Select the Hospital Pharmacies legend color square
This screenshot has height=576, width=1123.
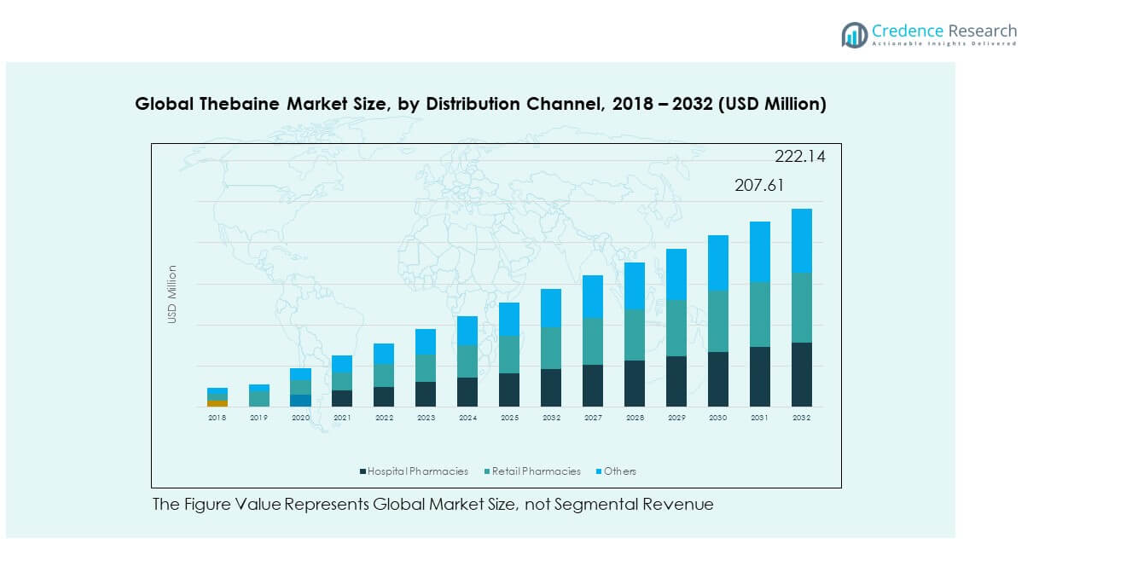click(x=363, y=471)
